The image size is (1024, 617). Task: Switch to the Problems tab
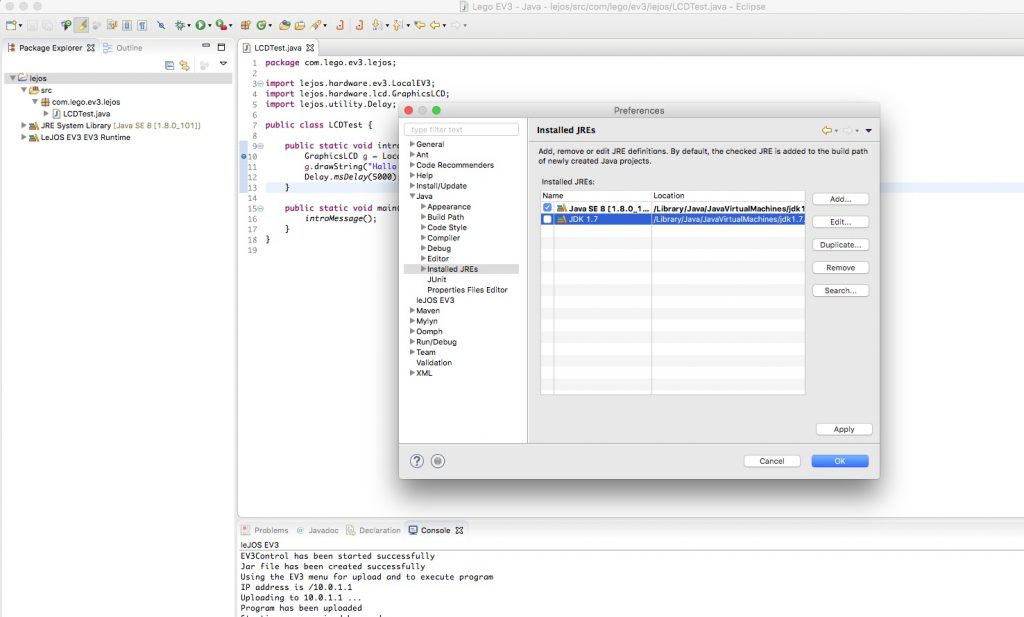click(x=264, y=530)
